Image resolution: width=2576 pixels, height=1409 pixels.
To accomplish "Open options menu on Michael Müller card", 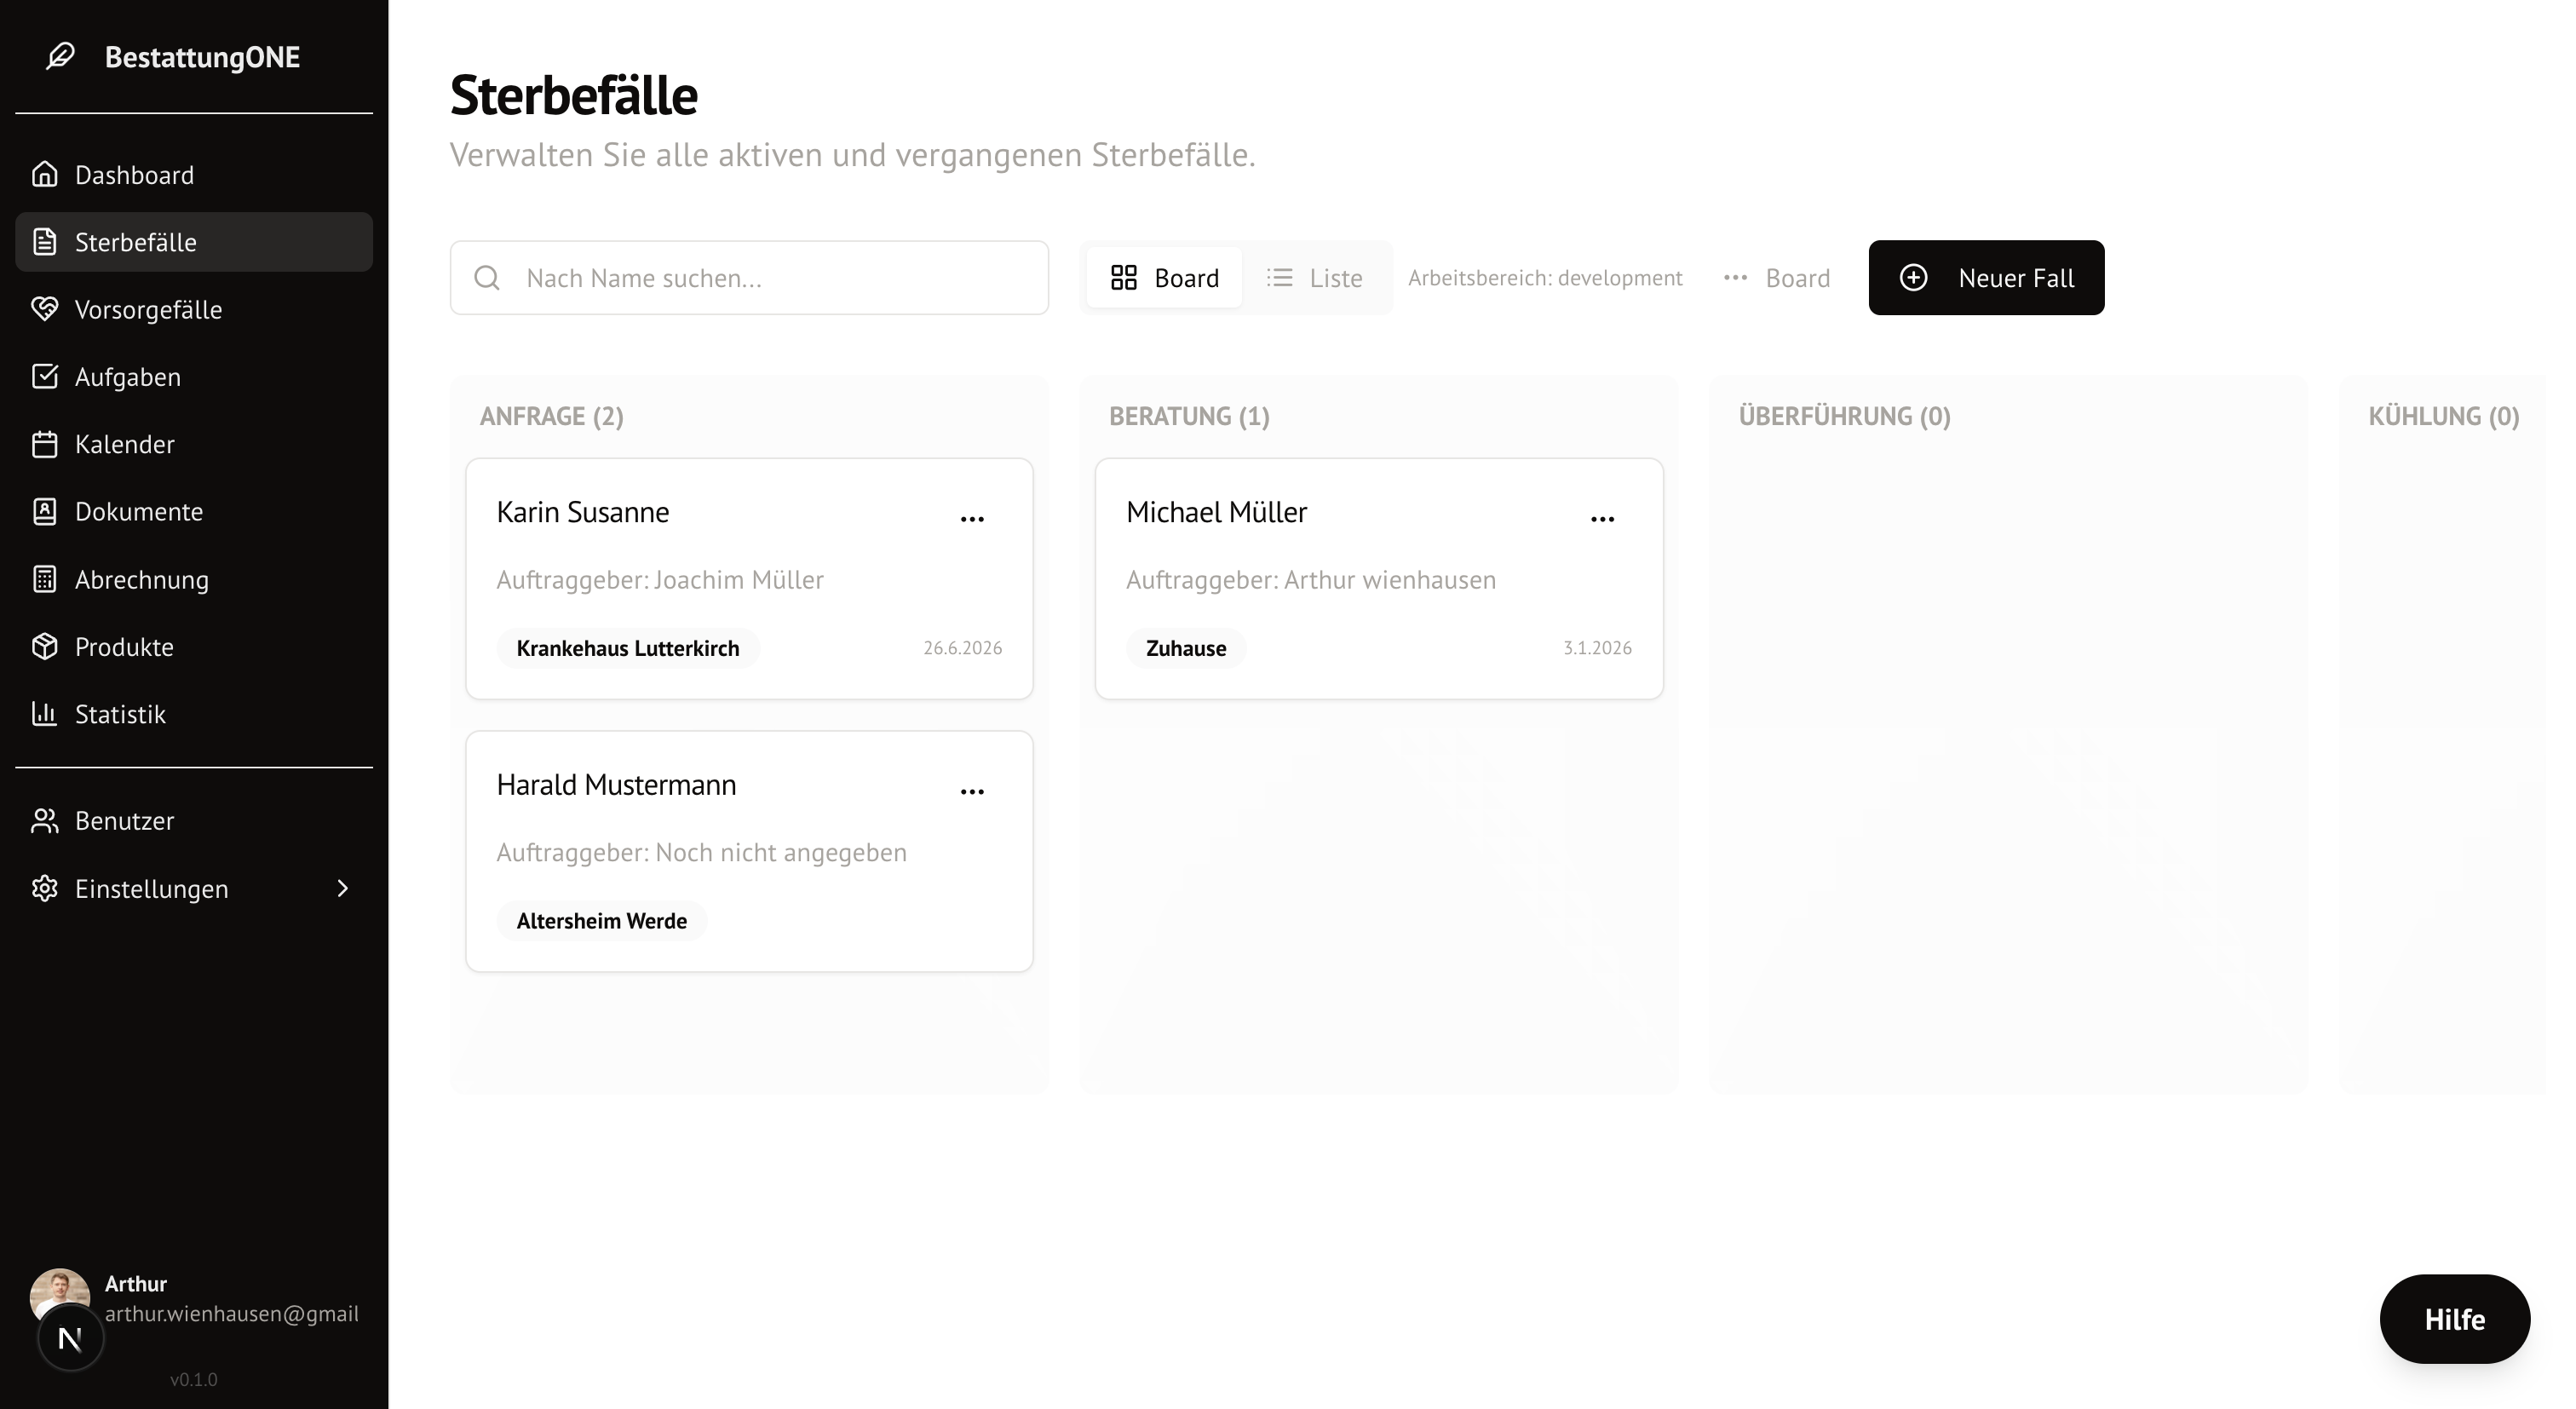I will [x=1602, y=518].
